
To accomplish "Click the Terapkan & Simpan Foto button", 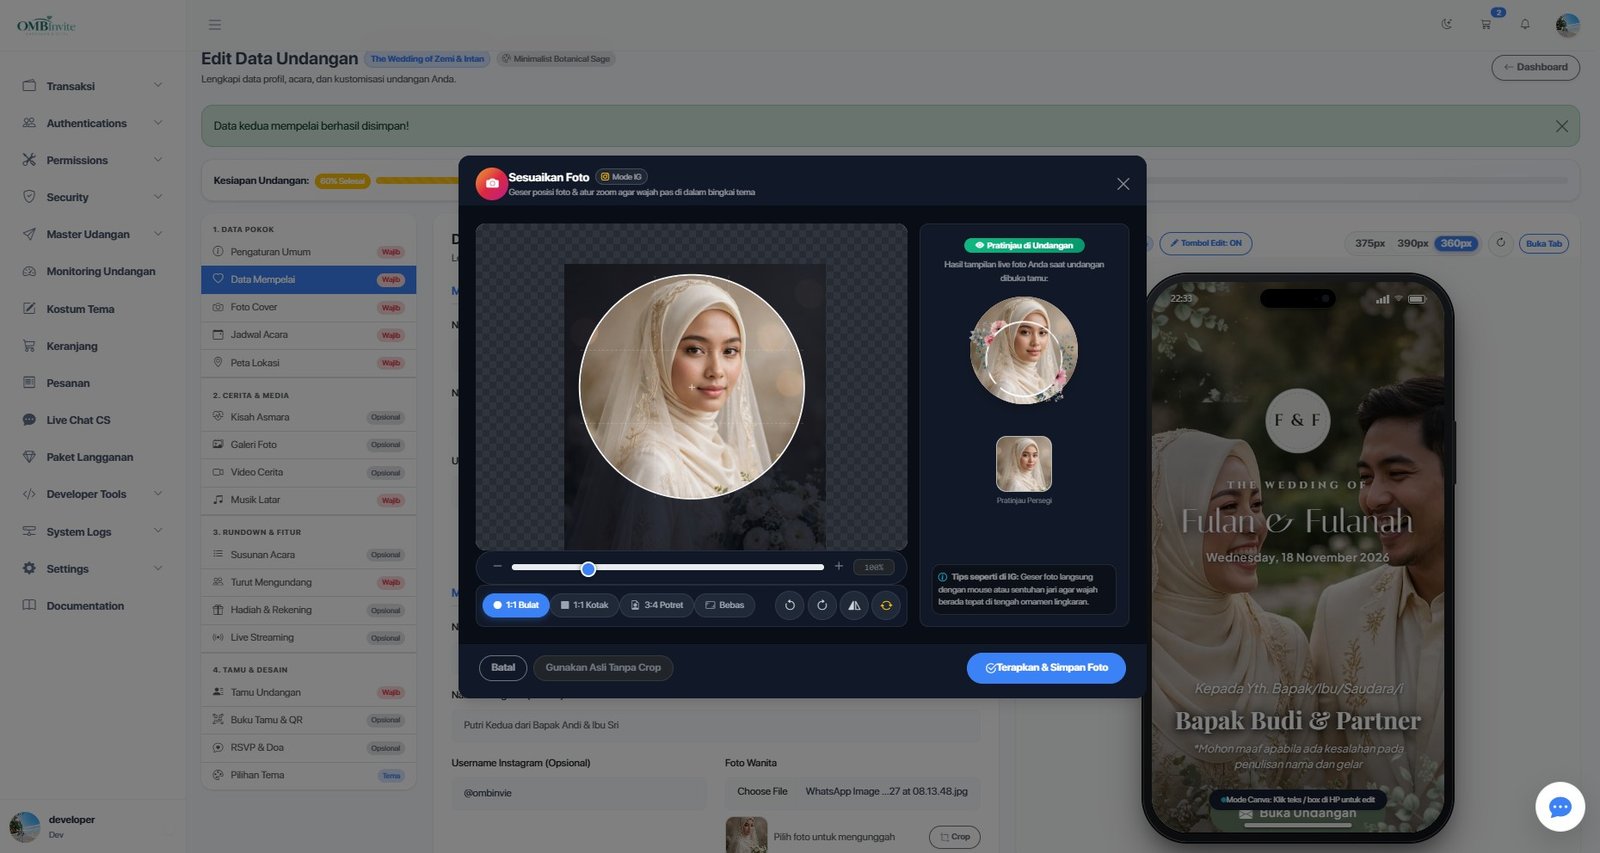I will click(x=1046, y=668).
